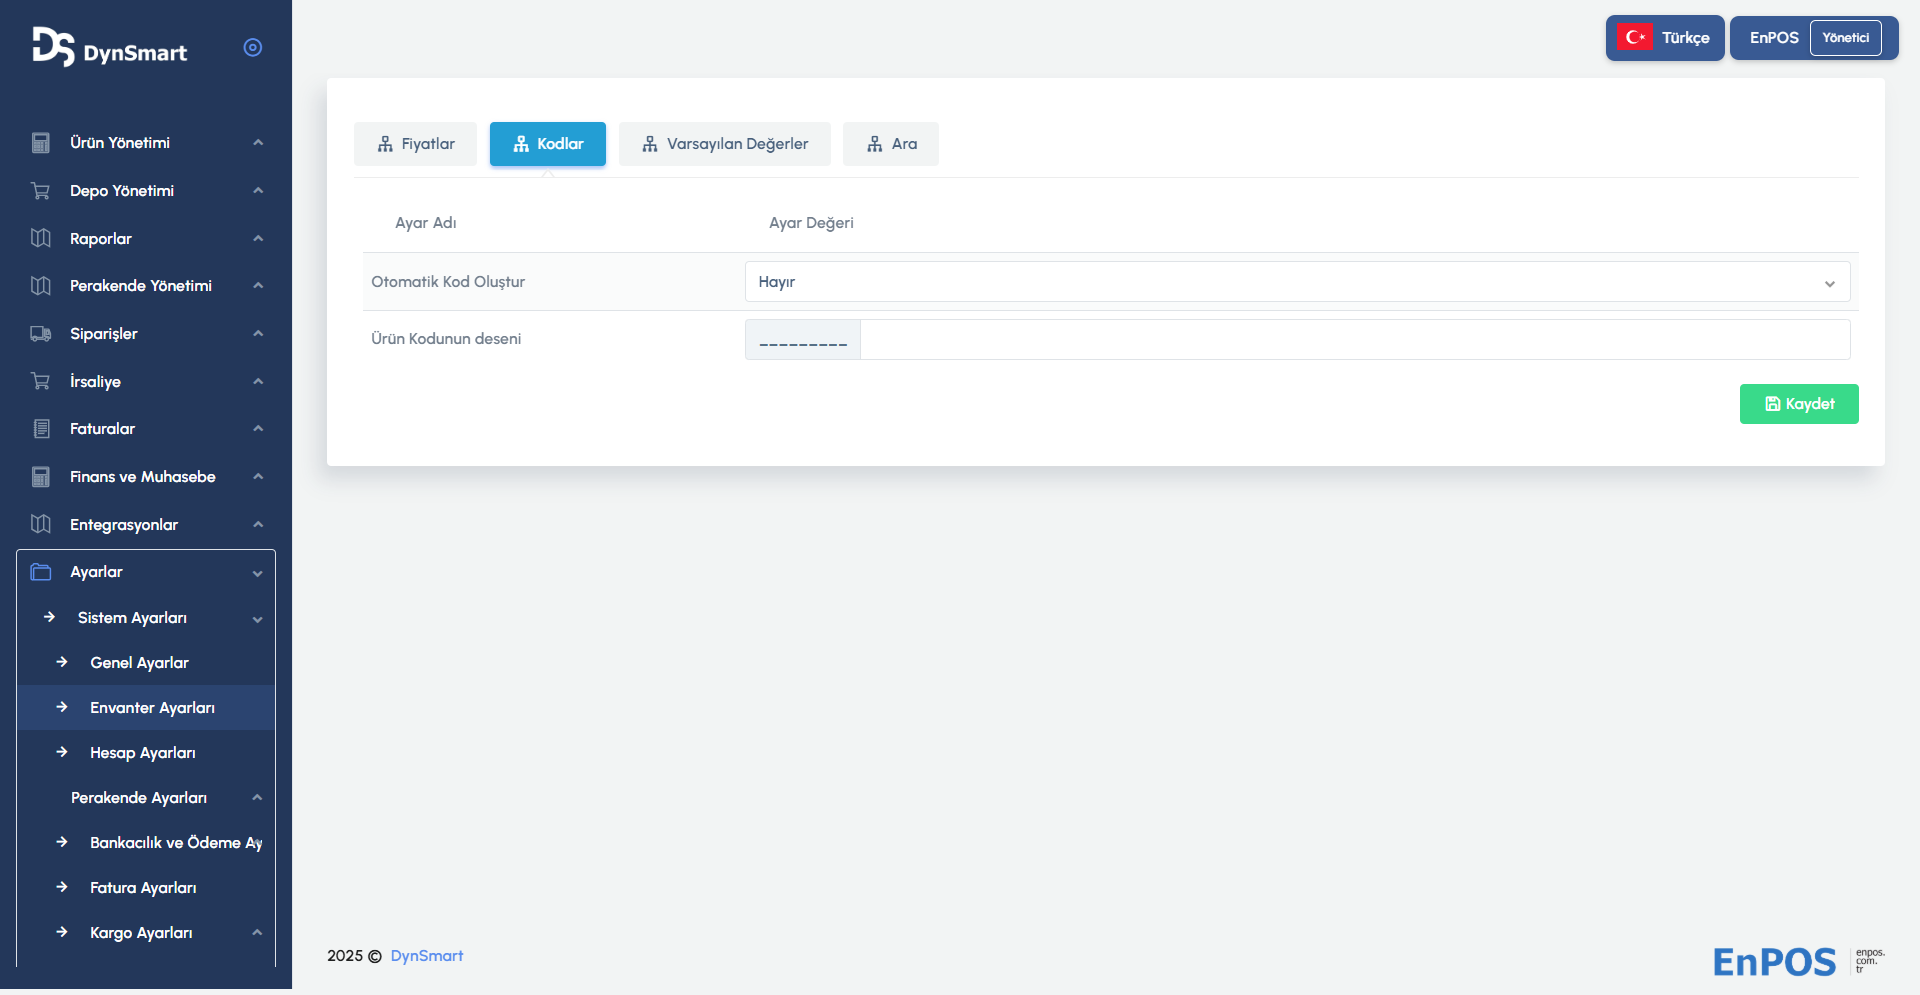The height and width of the screenshot is (995, 1920).
Task: Open the DynSmart footer link
Action: coord(426,956)
